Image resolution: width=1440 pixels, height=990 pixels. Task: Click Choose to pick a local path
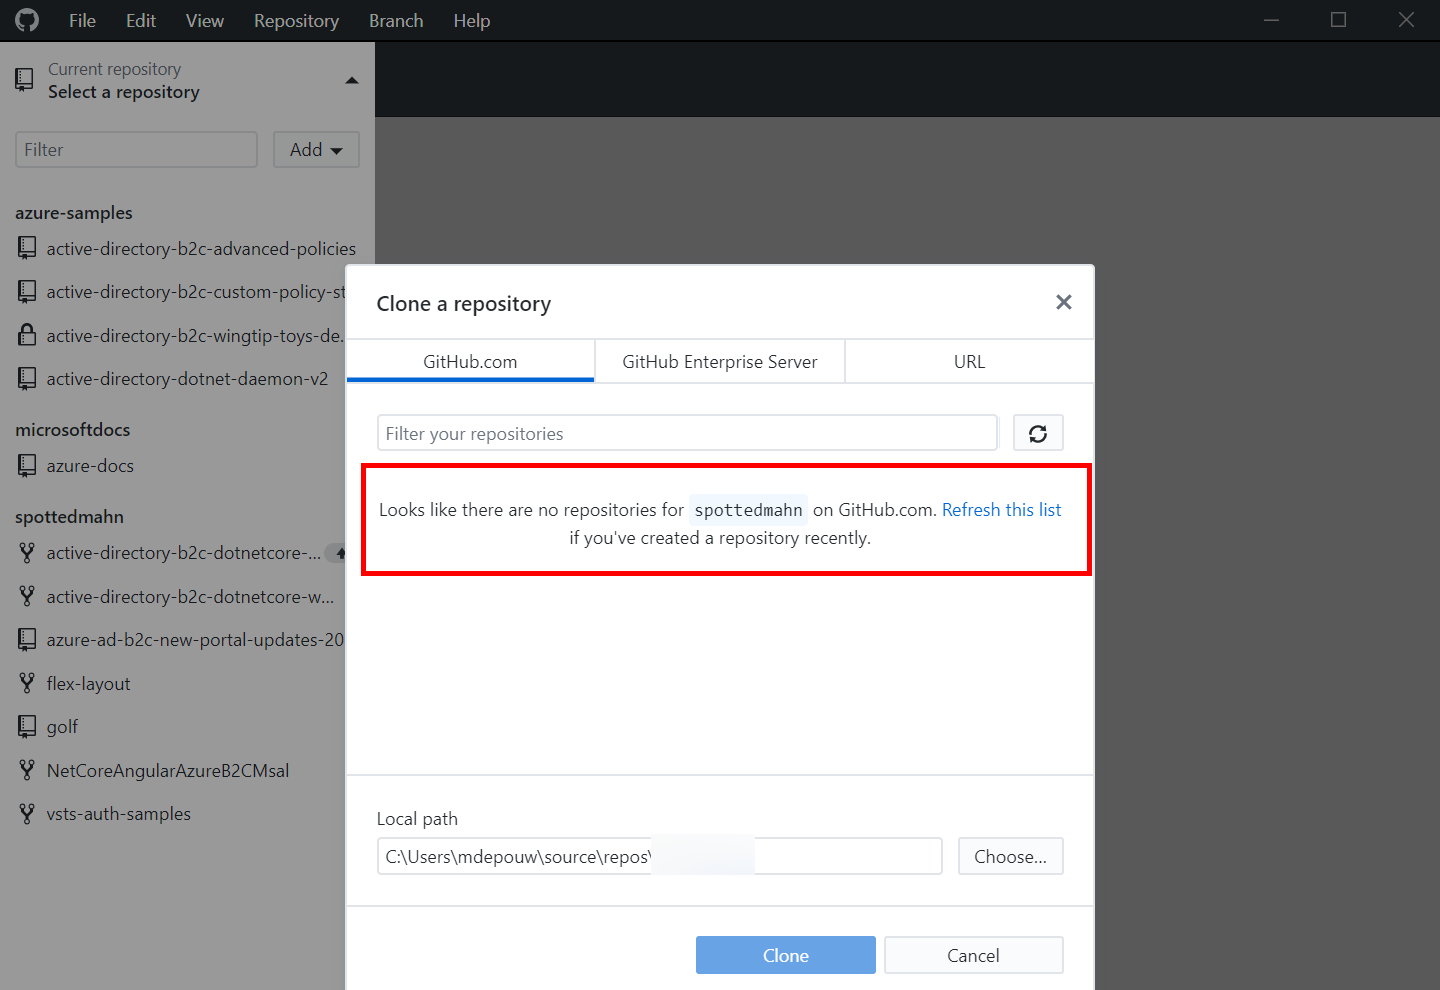[x=1010, y=856]
